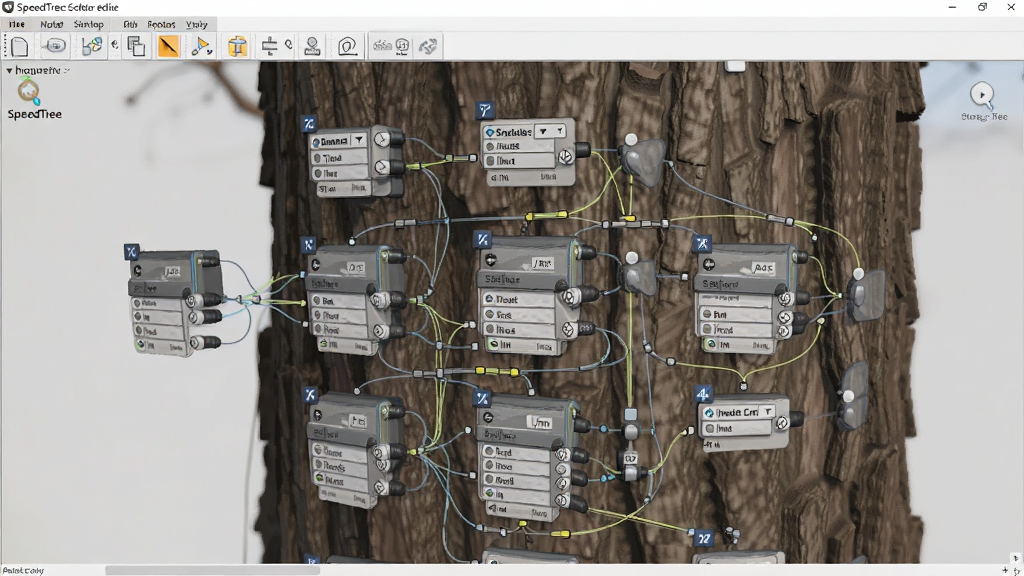This screenshot has height=576, width=1024.
Task: Toggle the 'Tmd' row checkbox in the top-left node
Action: click(317, 158)
